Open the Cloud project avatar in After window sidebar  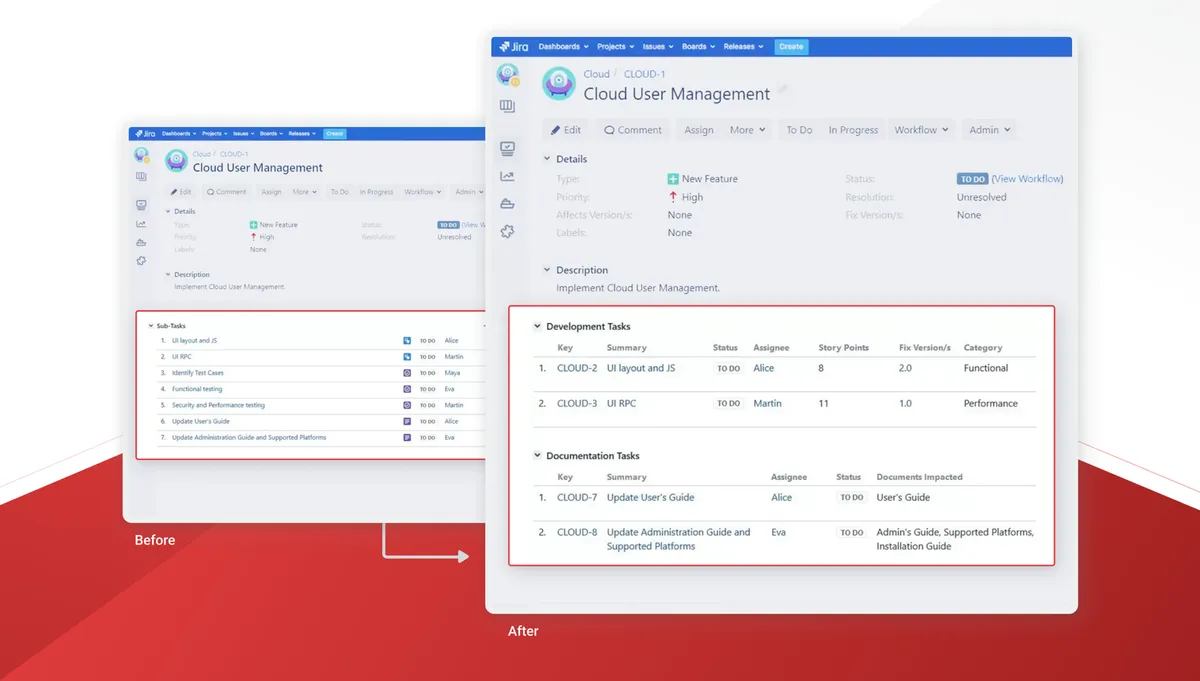(508, 74)
